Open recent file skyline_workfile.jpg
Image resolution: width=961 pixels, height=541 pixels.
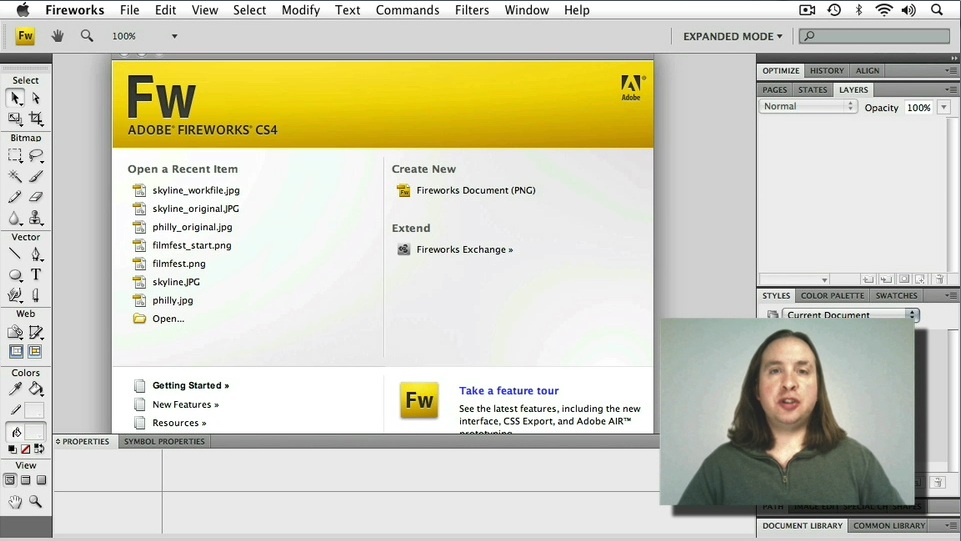(196, 191)
